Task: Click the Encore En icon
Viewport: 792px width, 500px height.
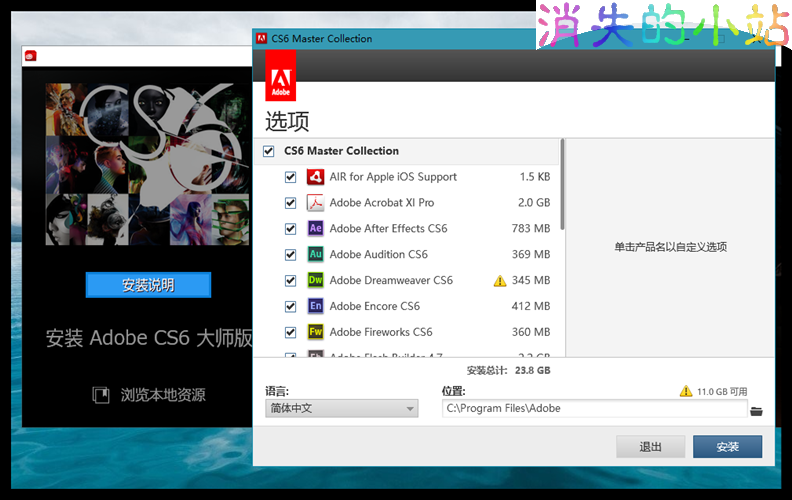Action: coord(316,306)
